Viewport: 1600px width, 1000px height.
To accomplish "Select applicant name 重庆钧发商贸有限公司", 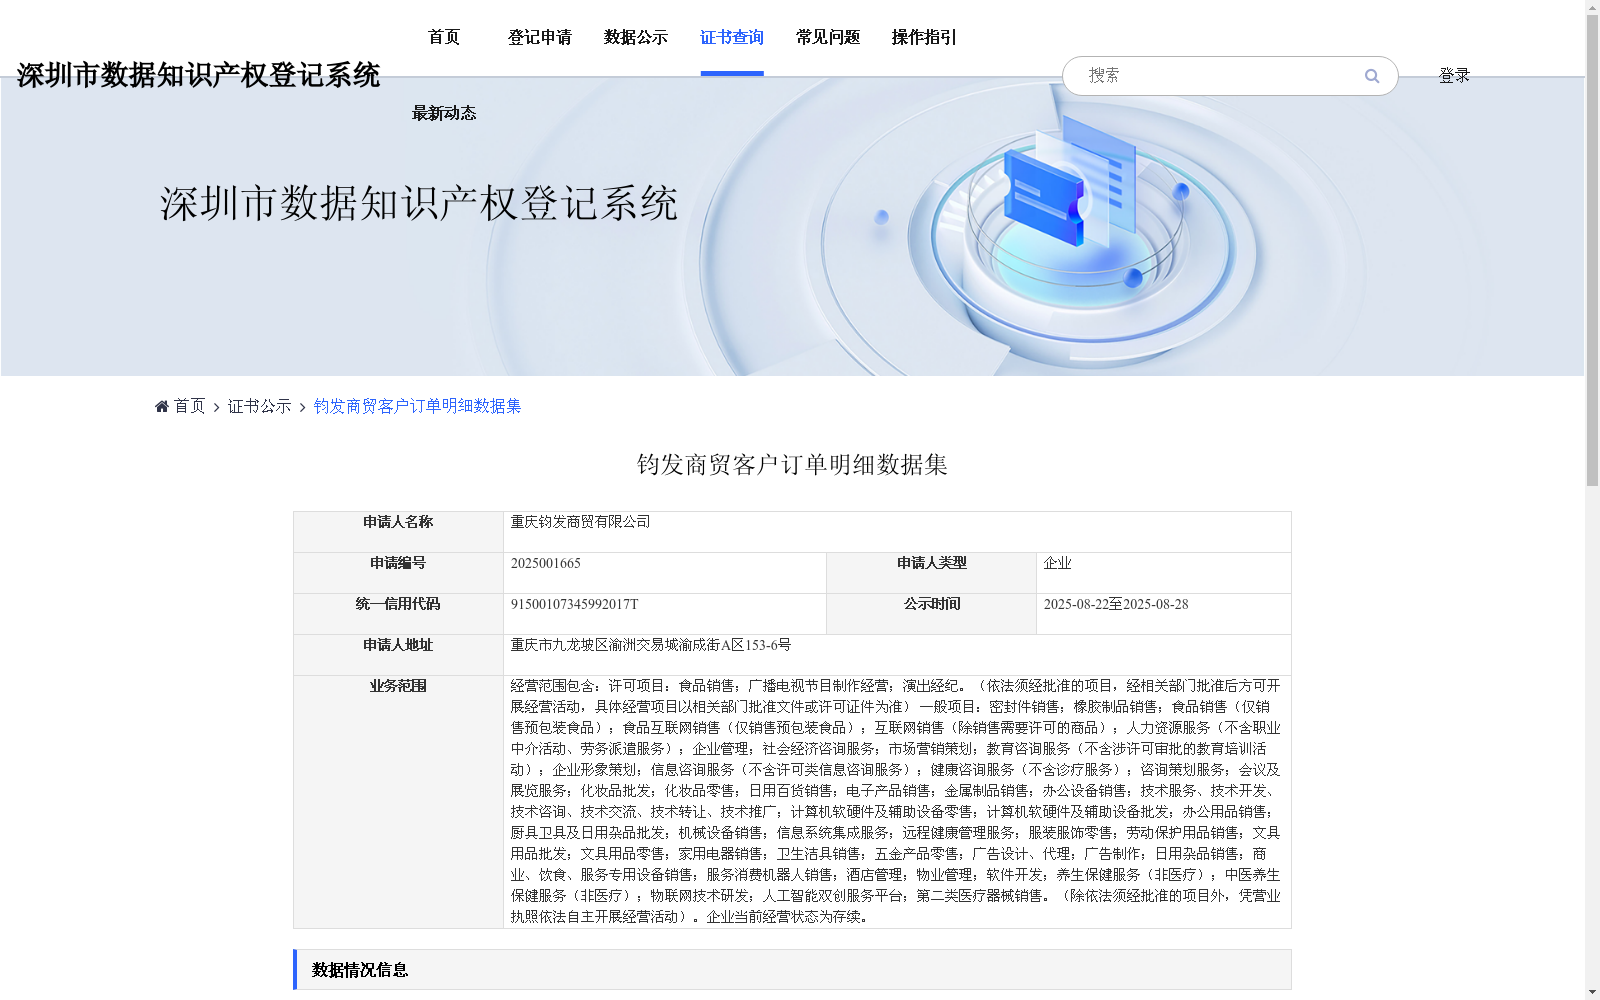I will click(580, 522).
